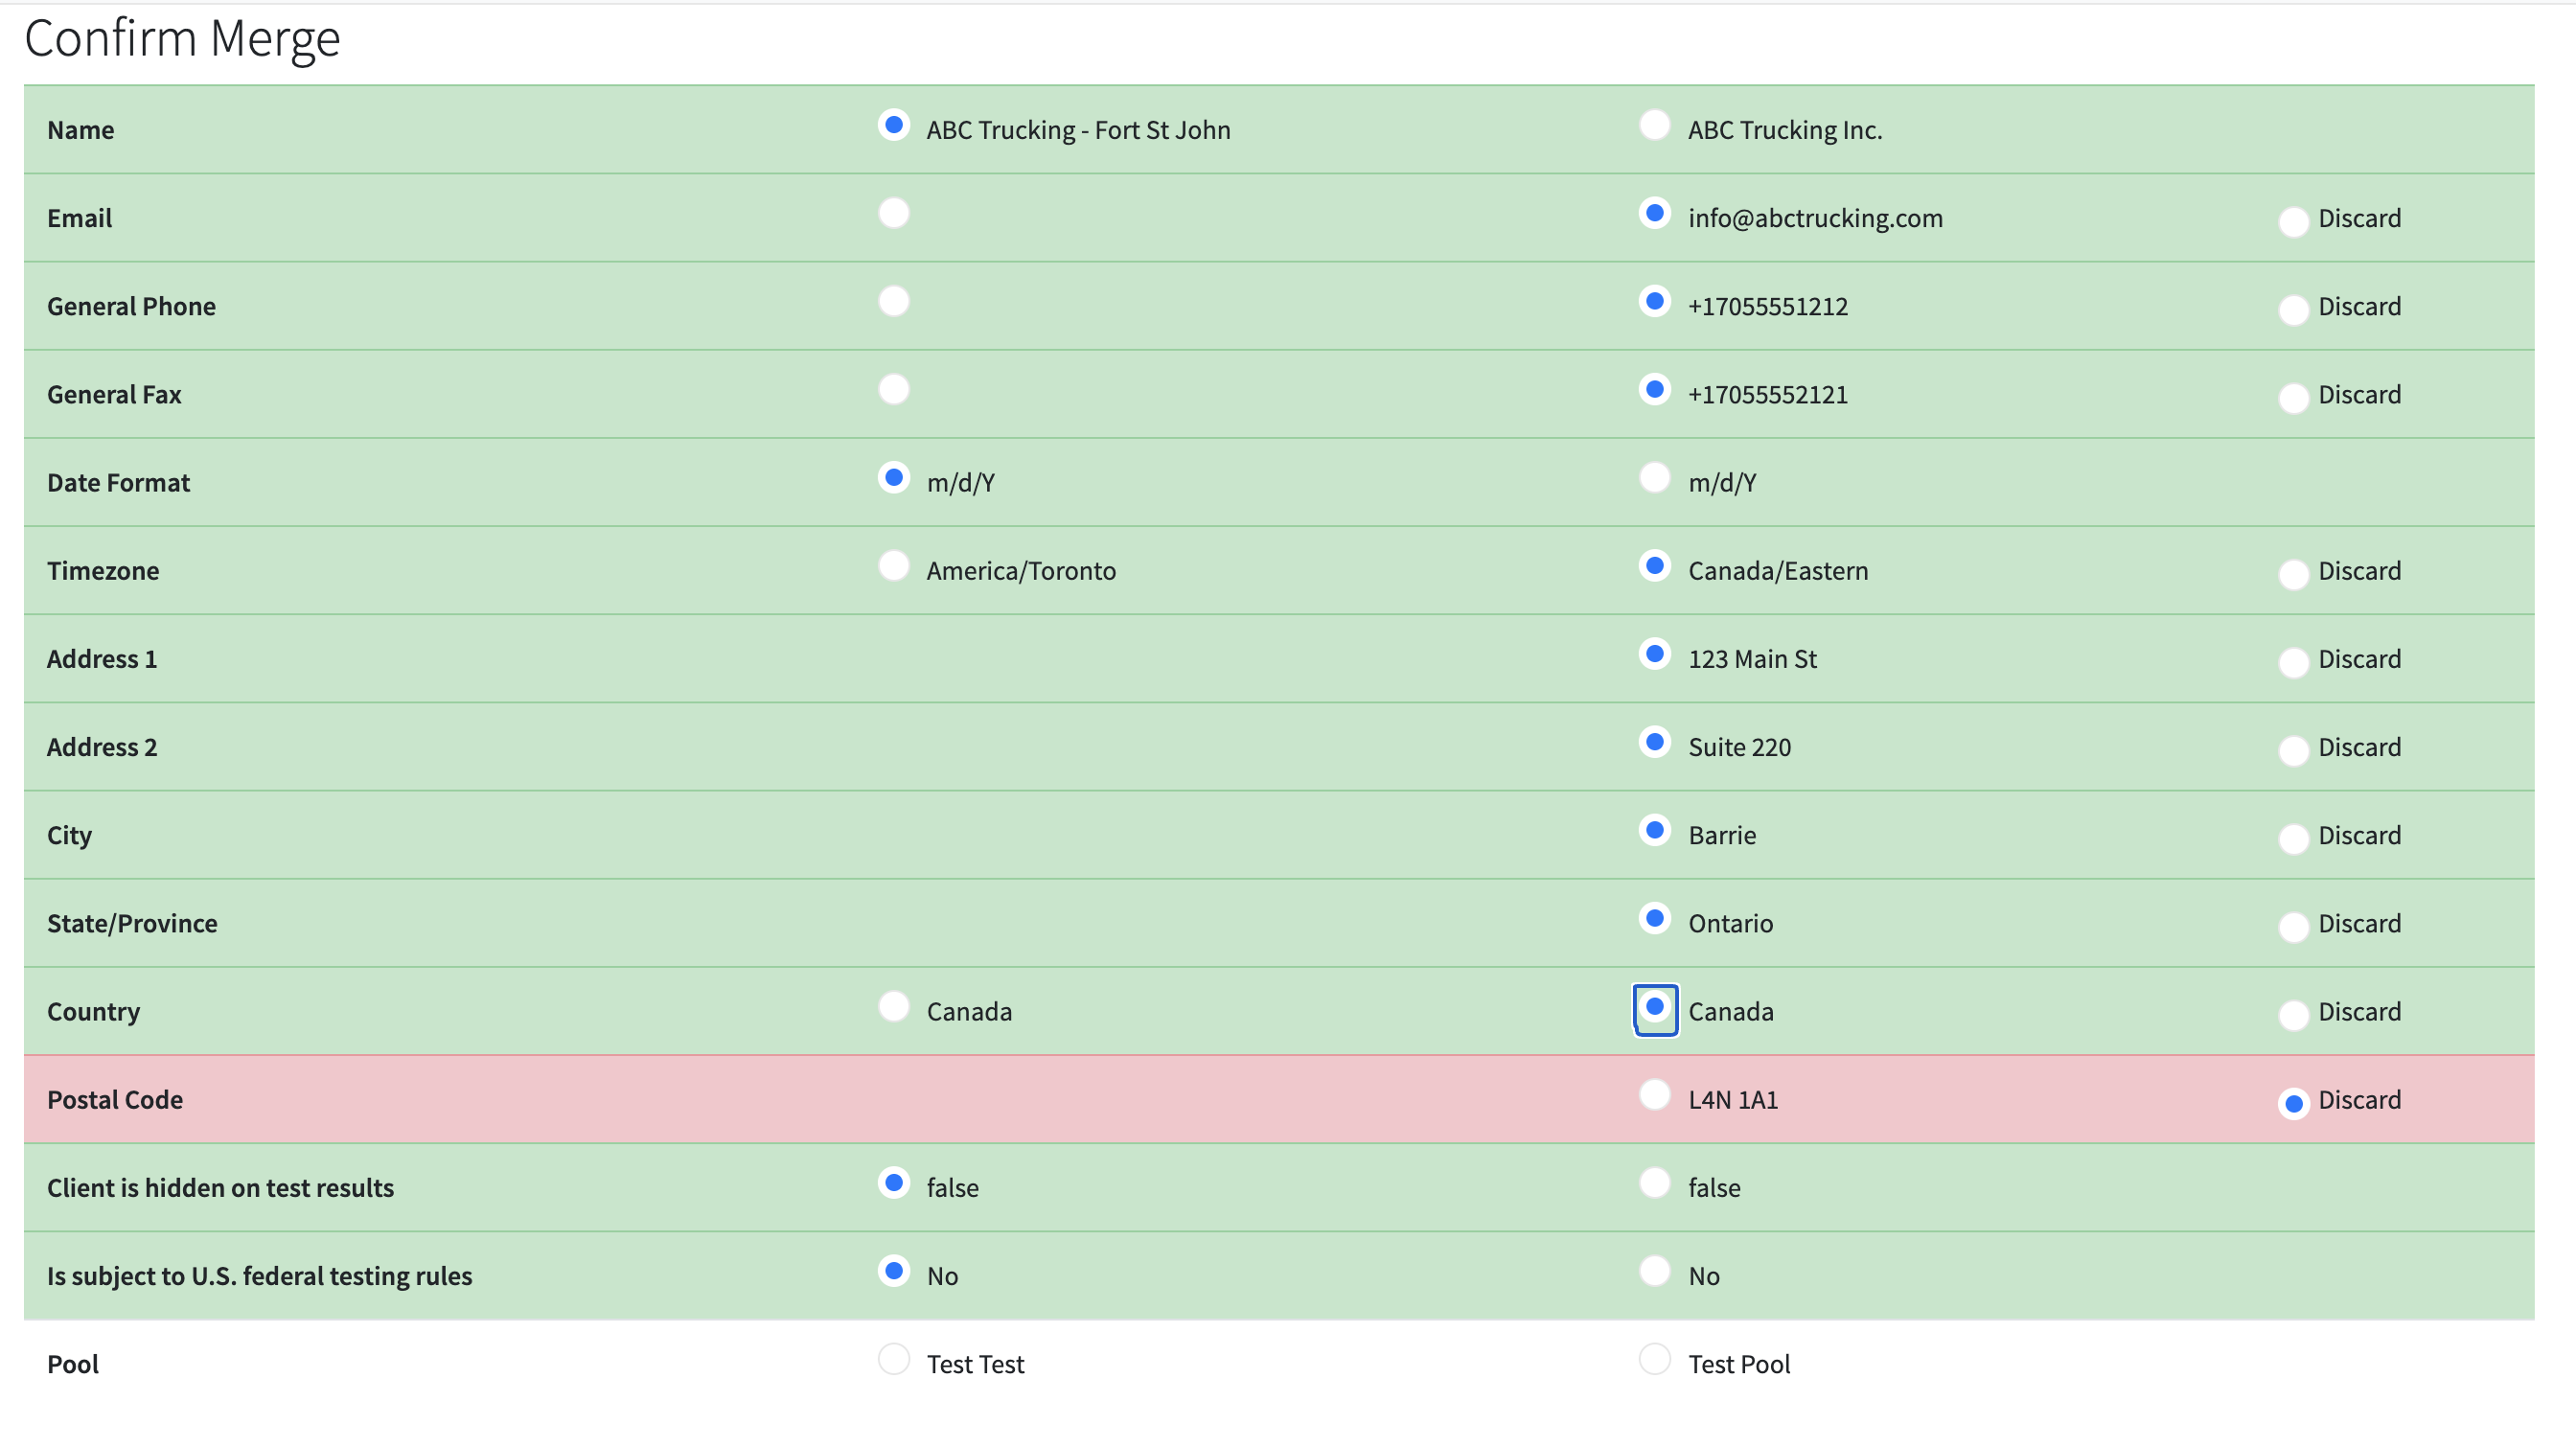
Task: Discard the Email field
Action: point(2293,221)
